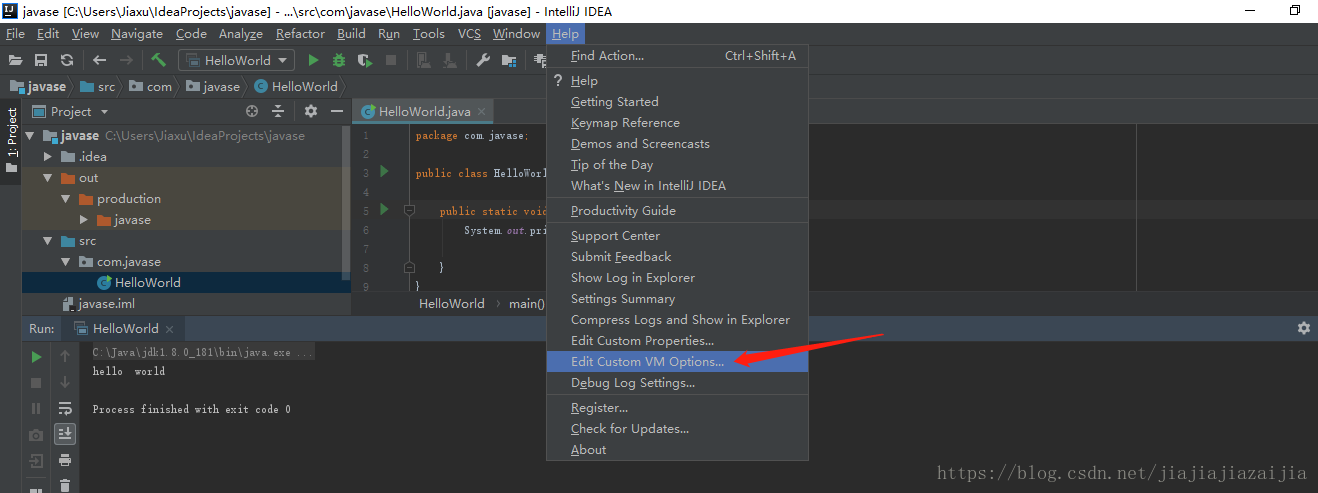This screenshot has width=1318, height=493.
Task: Open the HelloWorld run configuration dropdown
Action: [237, 60]
